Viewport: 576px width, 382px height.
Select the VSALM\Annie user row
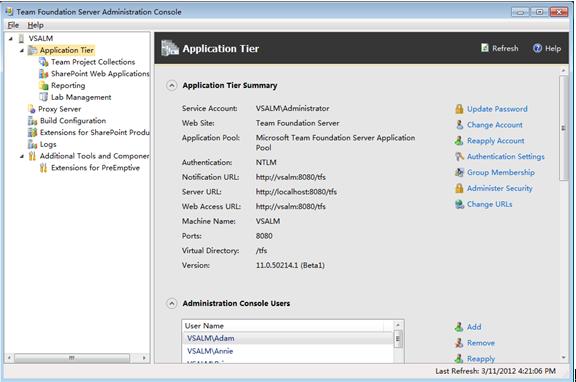(x=288, y=351)
